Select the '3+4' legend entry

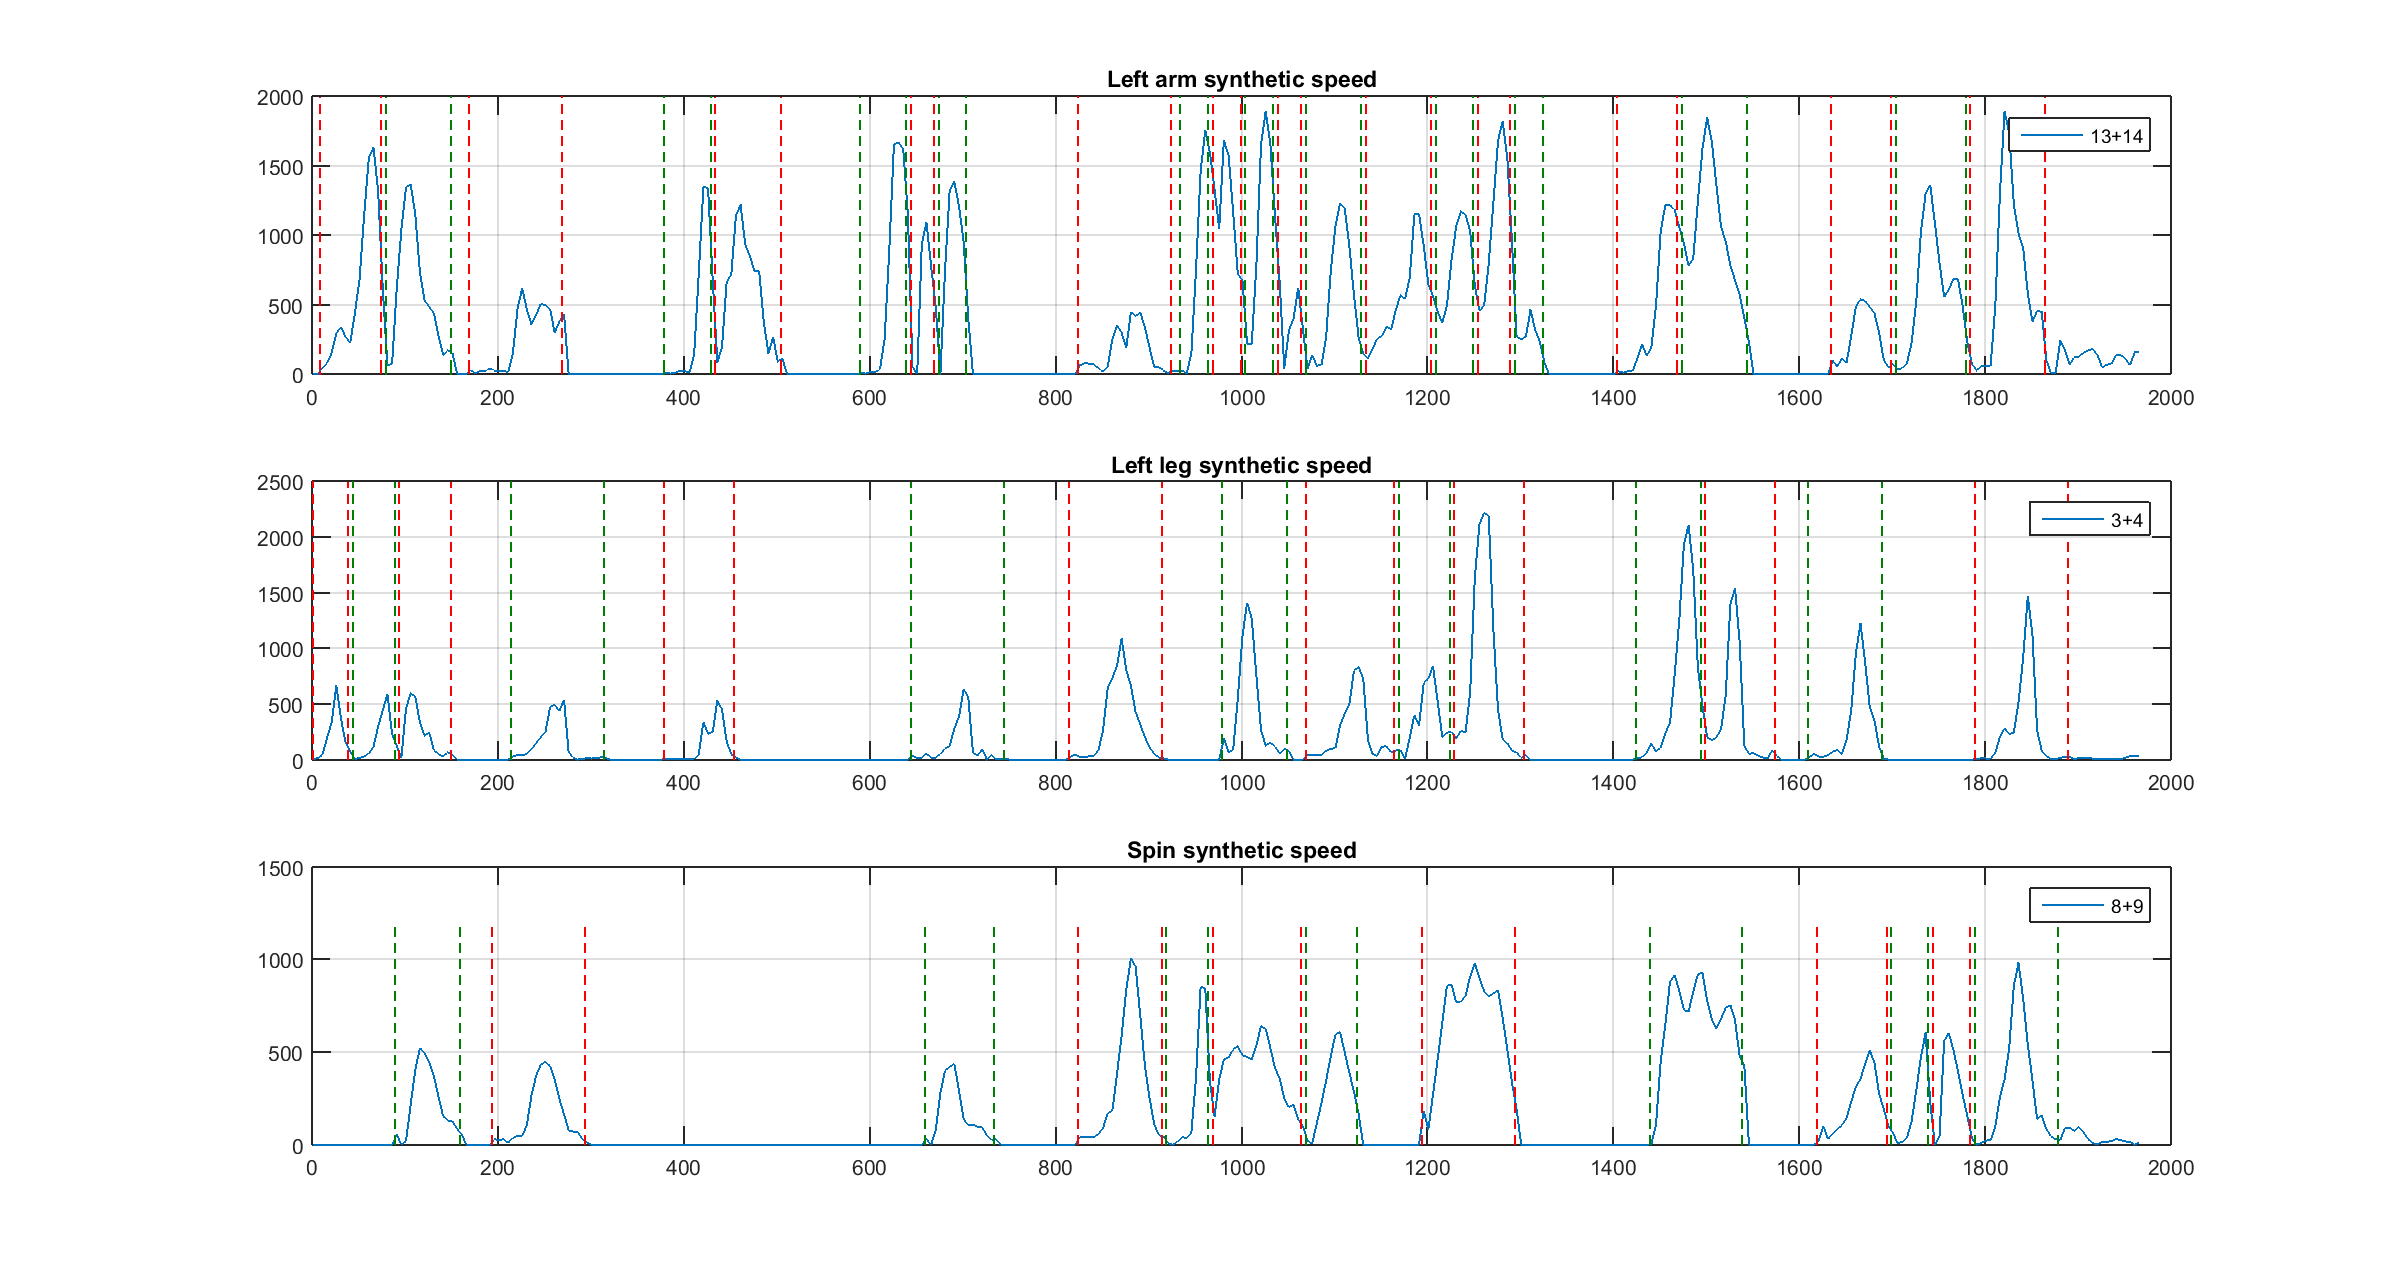(2090, 520)
